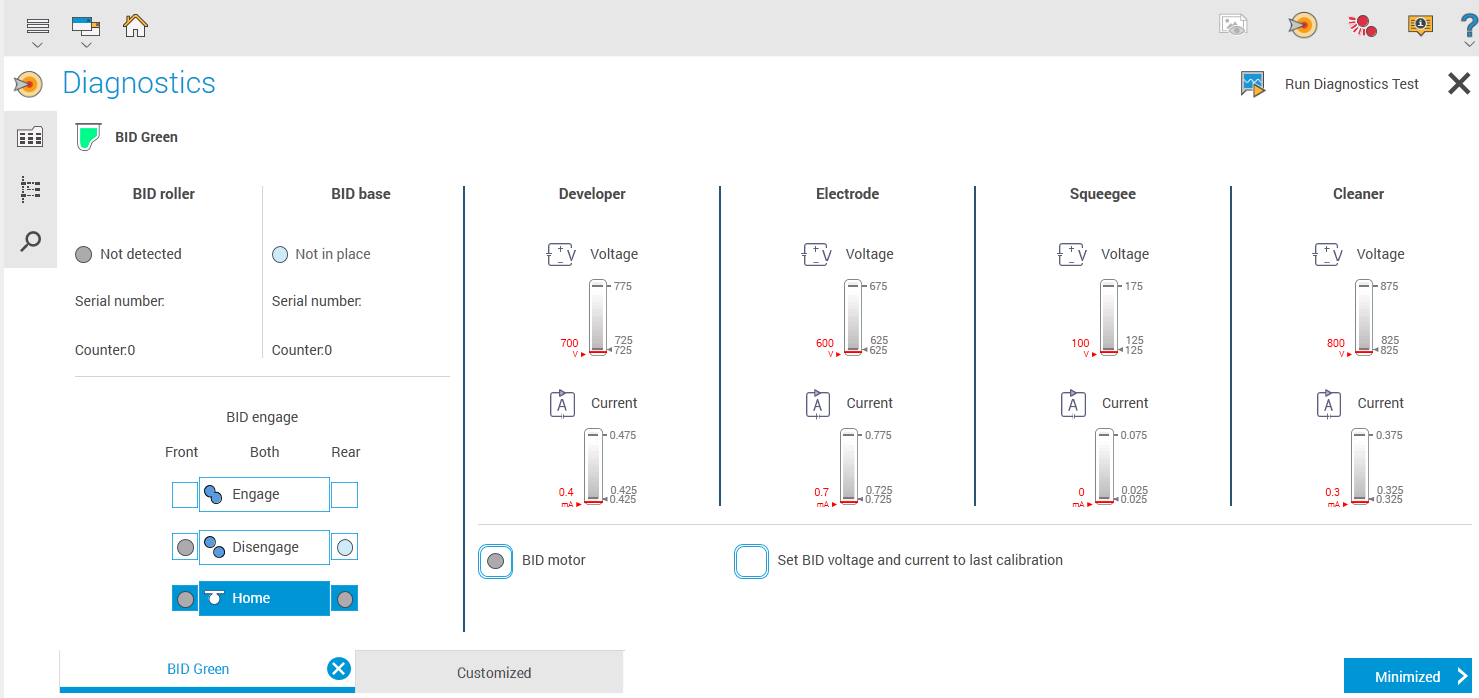This screenshot has height=698, width=1479.
Task: Select the list view sidebar icon
Action: pyautogui.click(x=30, y=189)
